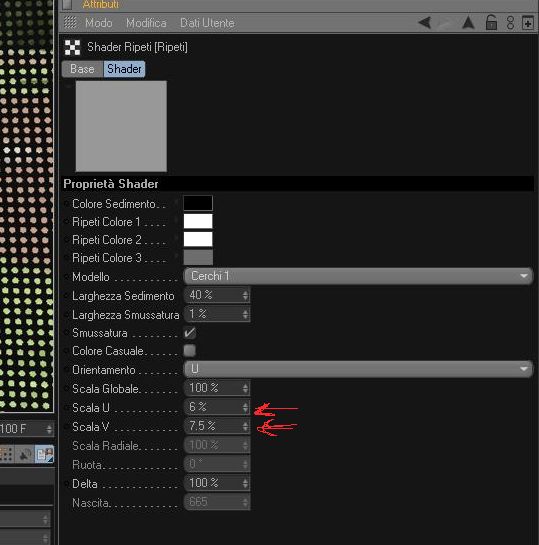Click the Attributi panel title
The height and width of the screenshot is (545, 539).
pos(101,4)
